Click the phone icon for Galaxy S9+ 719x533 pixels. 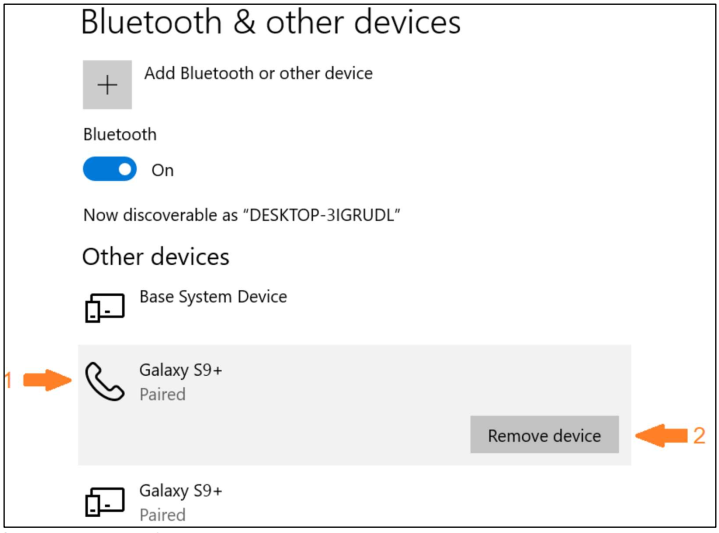pyautogui.click(x=104, y=381)
